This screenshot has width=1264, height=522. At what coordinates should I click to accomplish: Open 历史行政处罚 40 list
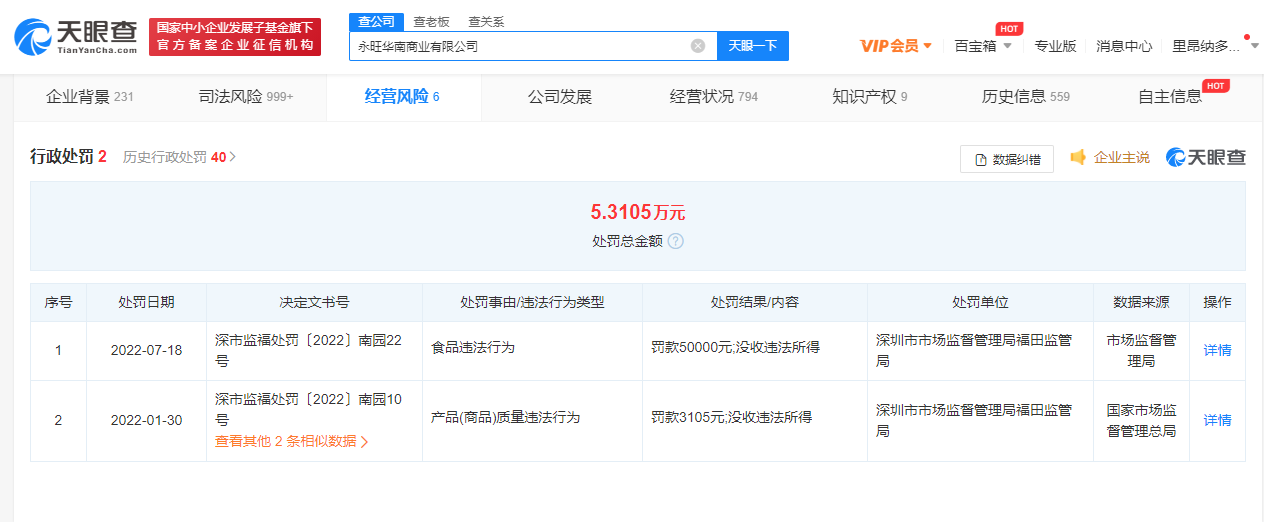point(180,157)
